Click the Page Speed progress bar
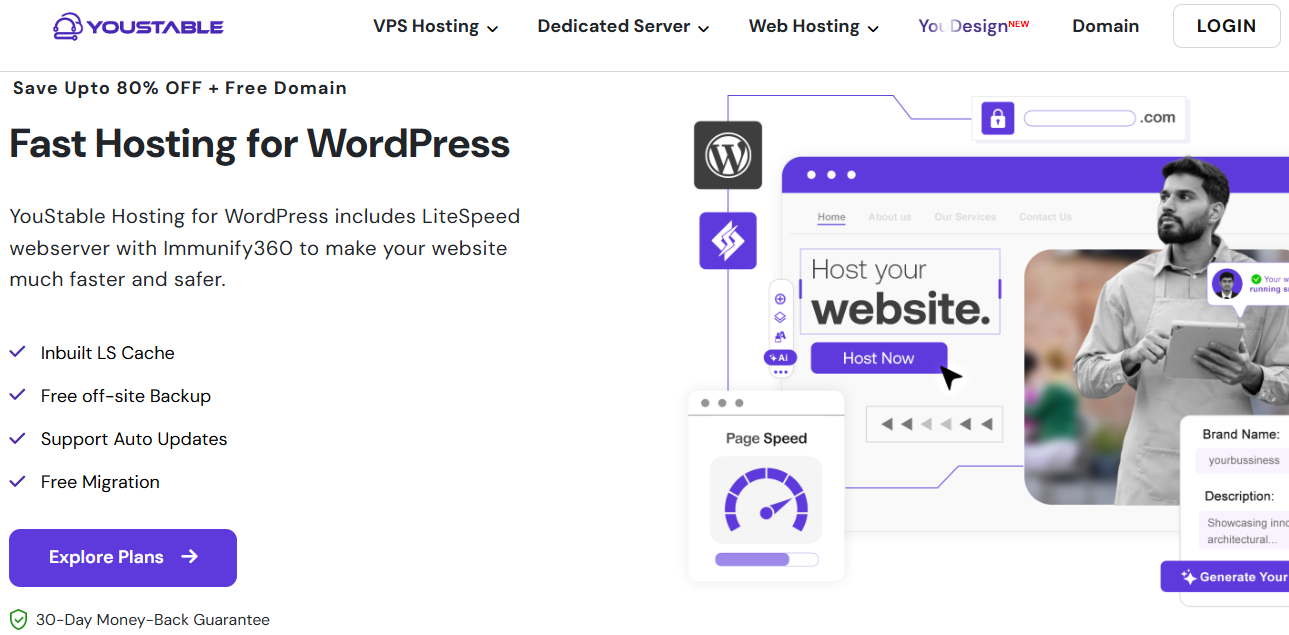Screen dimensions: 1289x635 point(766,559)
